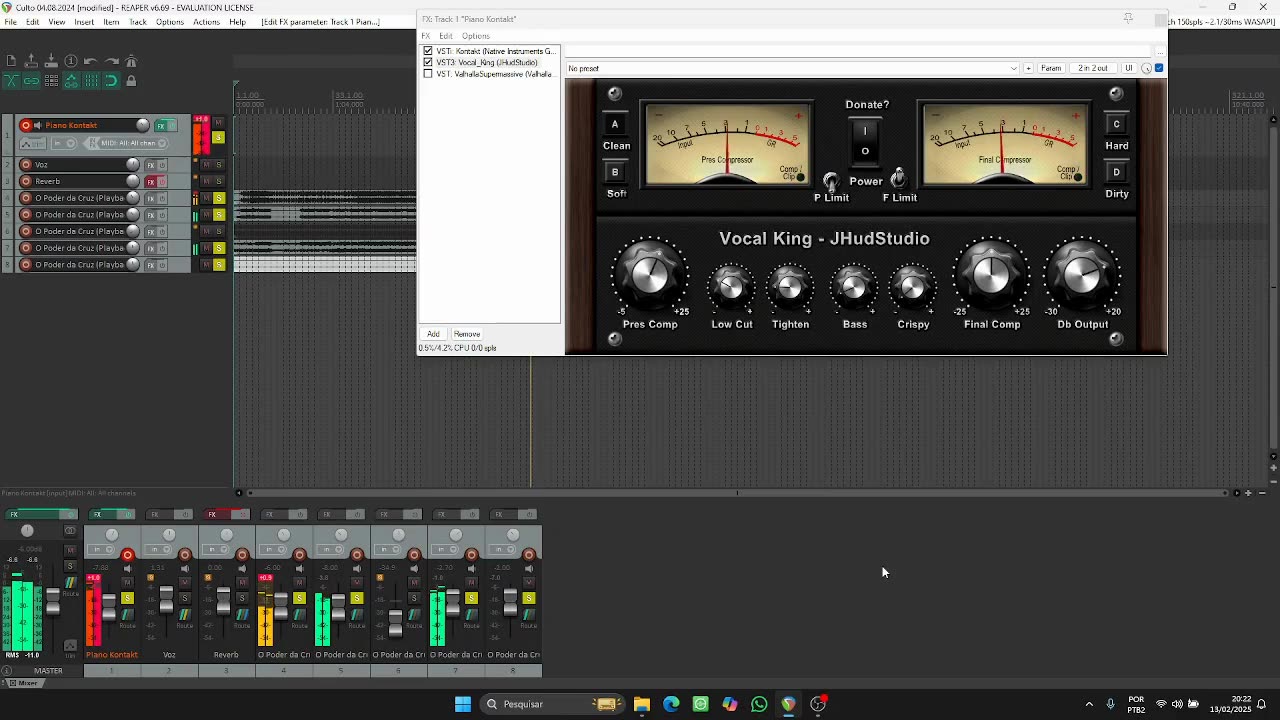This screenshot has height=720, width=1280.
Task: Select Mixer tab at bottom left
Action: [x=25, y=683]
